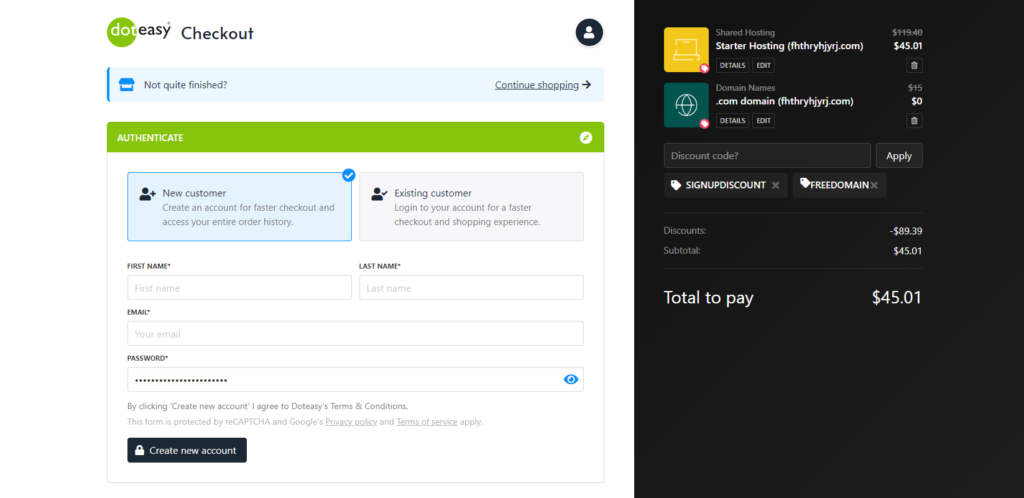Screen dimensions: 1024x498
Task: Click the Starter Hosting yellow product thumbnail
Action: 686,50
